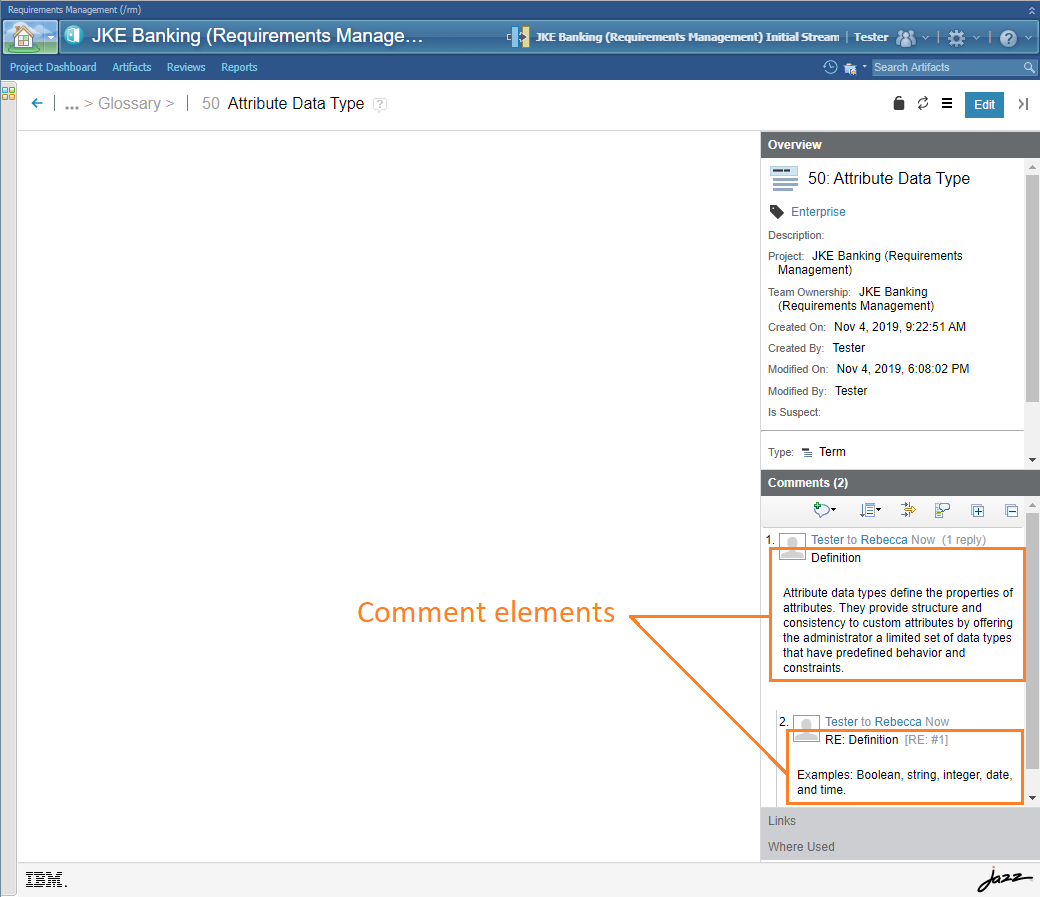
Task: Click the JKE Banking project title
Action: (x=257, y=36)
